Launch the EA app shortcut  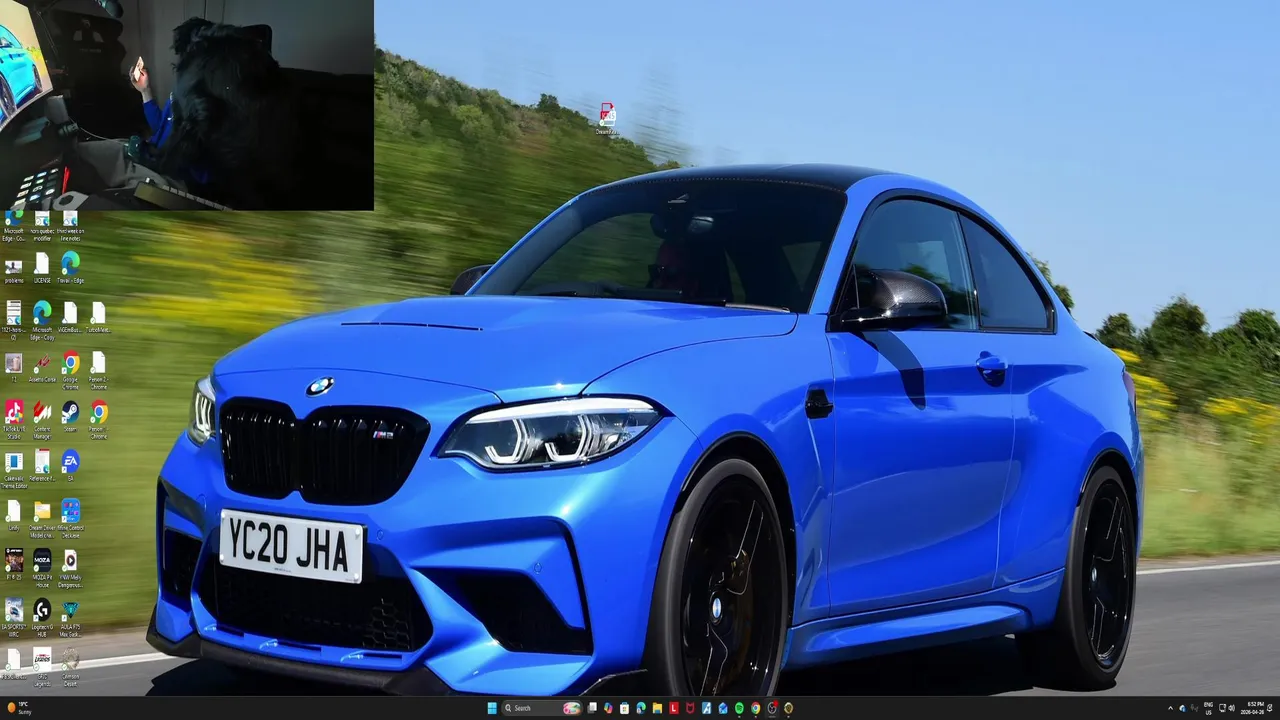coord(70,466)
